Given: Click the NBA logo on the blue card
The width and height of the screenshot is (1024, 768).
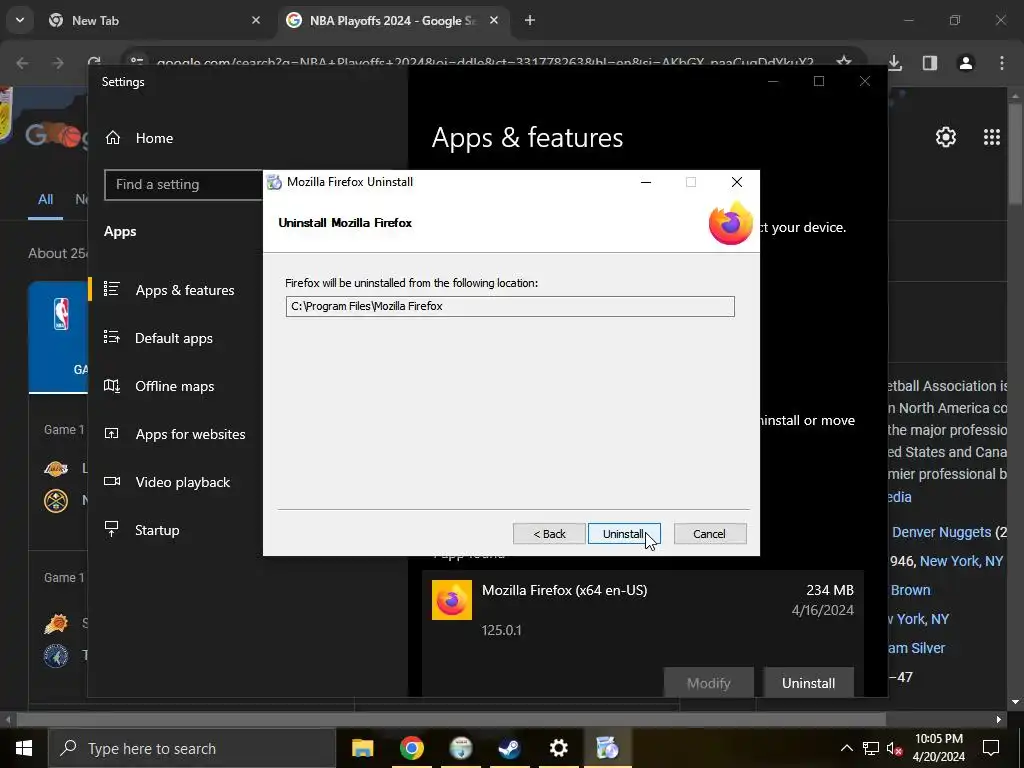Looking at the screenshot, I should [61, 313].
